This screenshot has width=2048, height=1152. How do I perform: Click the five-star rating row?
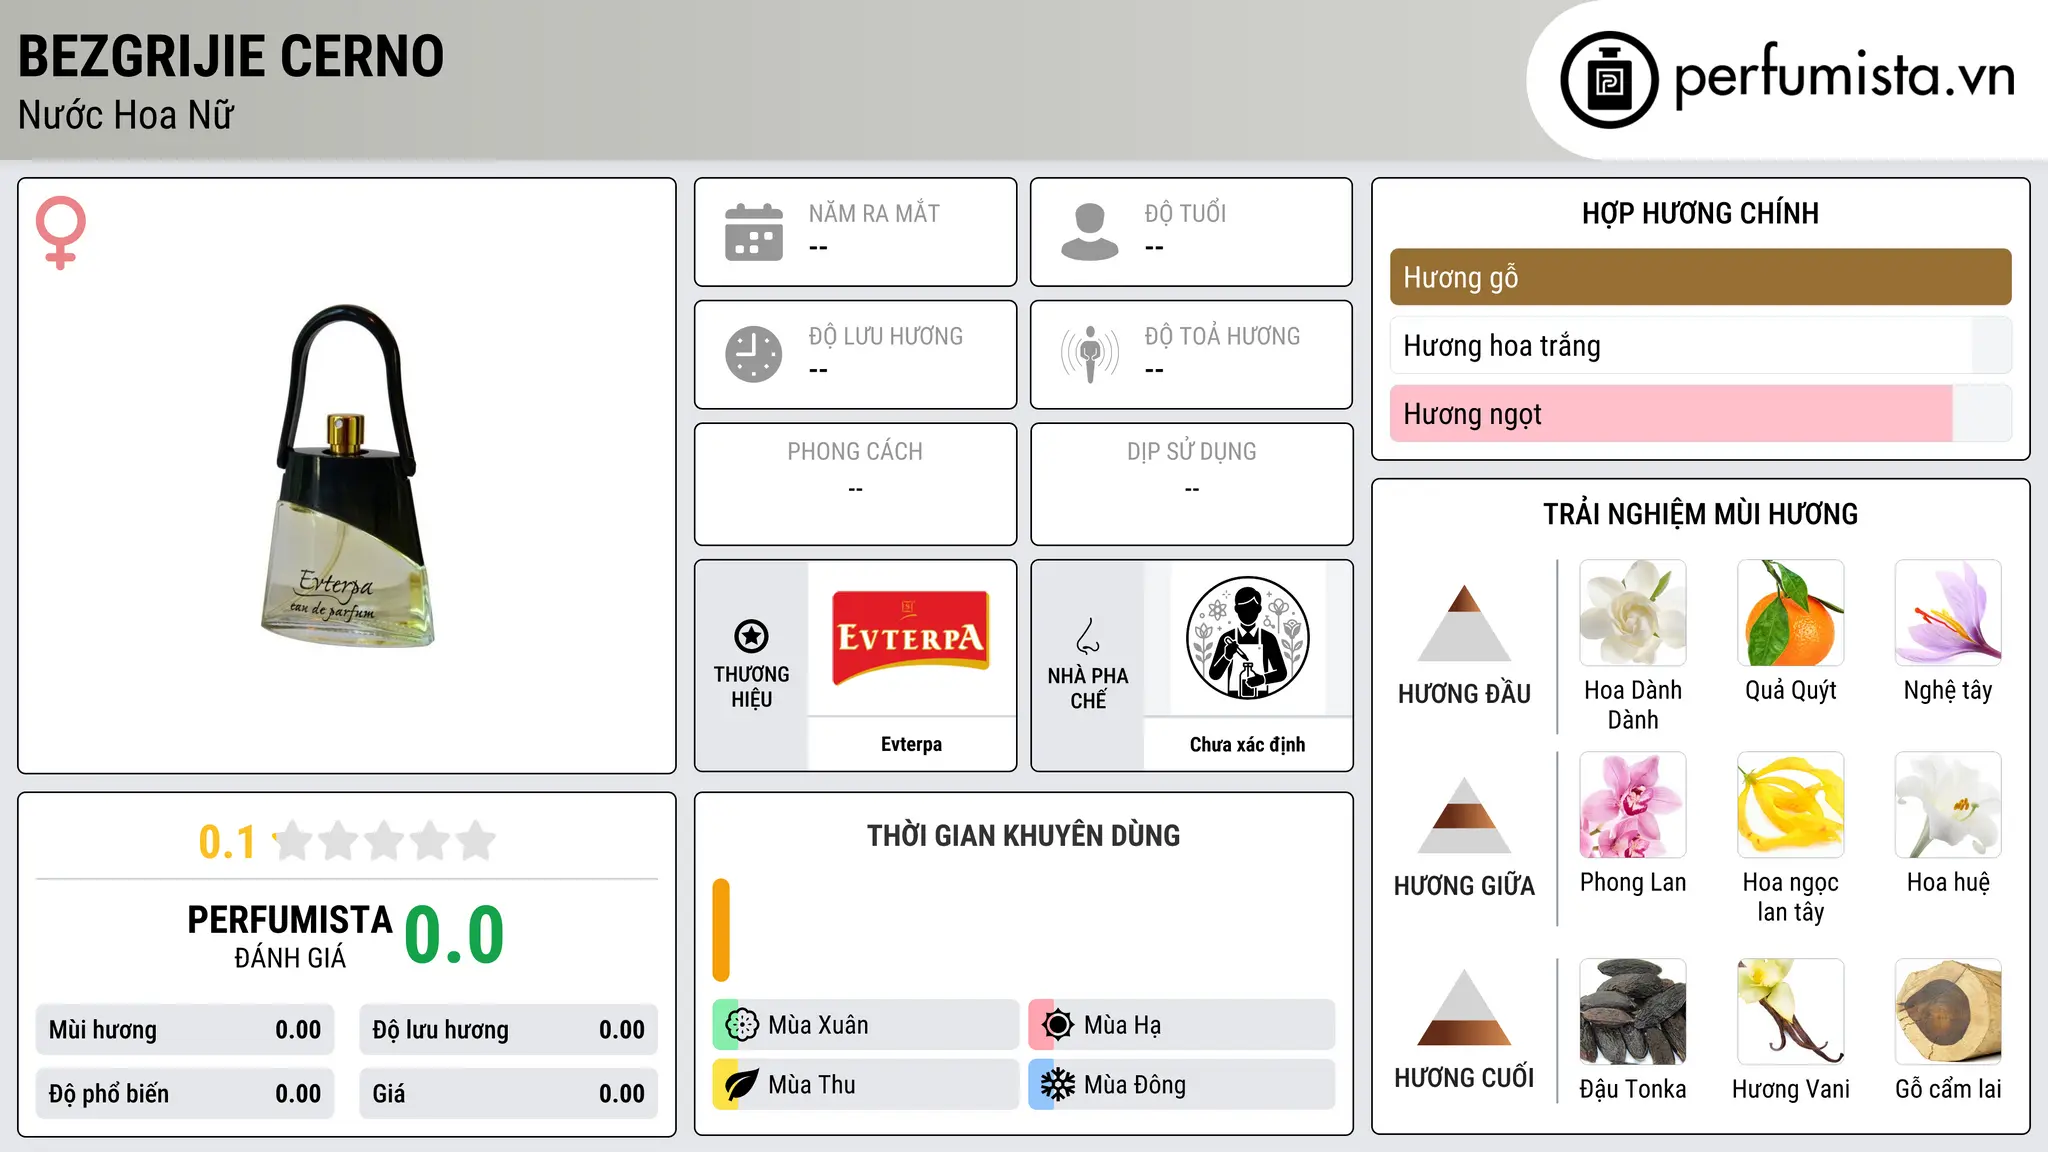pyautogui.click(x=384, y=841)
